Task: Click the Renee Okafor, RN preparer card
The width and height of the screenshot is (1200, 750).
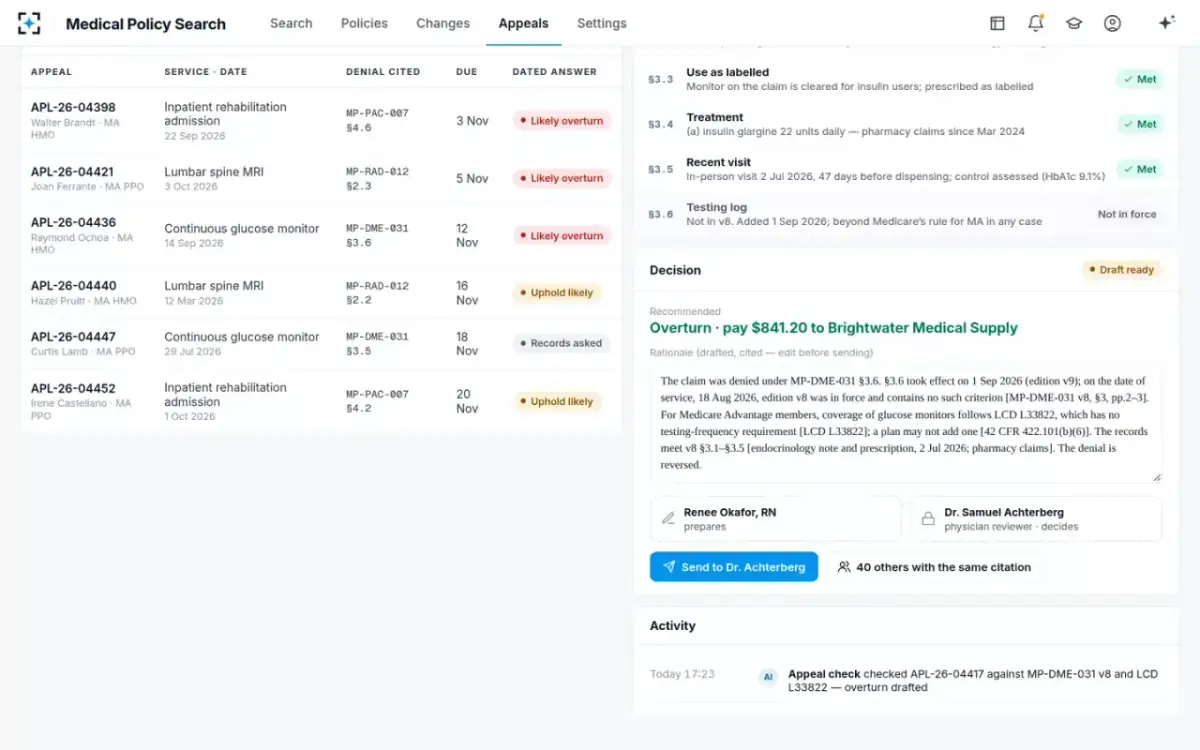Action: 776,519
